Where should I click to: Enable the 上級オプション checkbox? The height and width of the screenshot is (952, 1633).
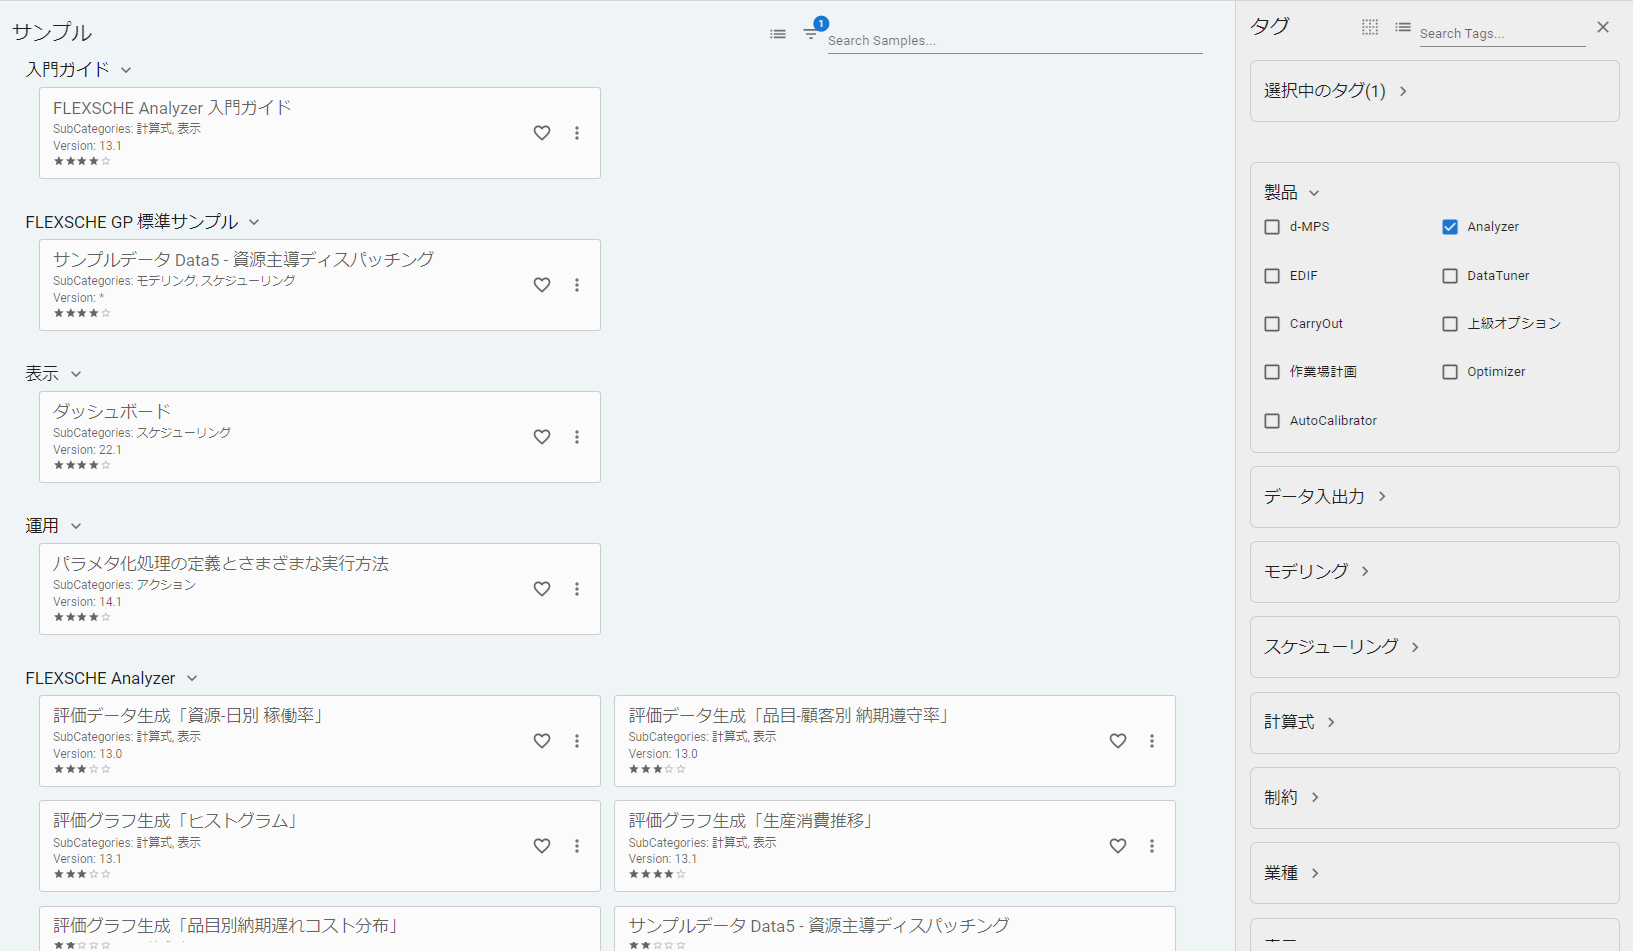coord(1450,324)
